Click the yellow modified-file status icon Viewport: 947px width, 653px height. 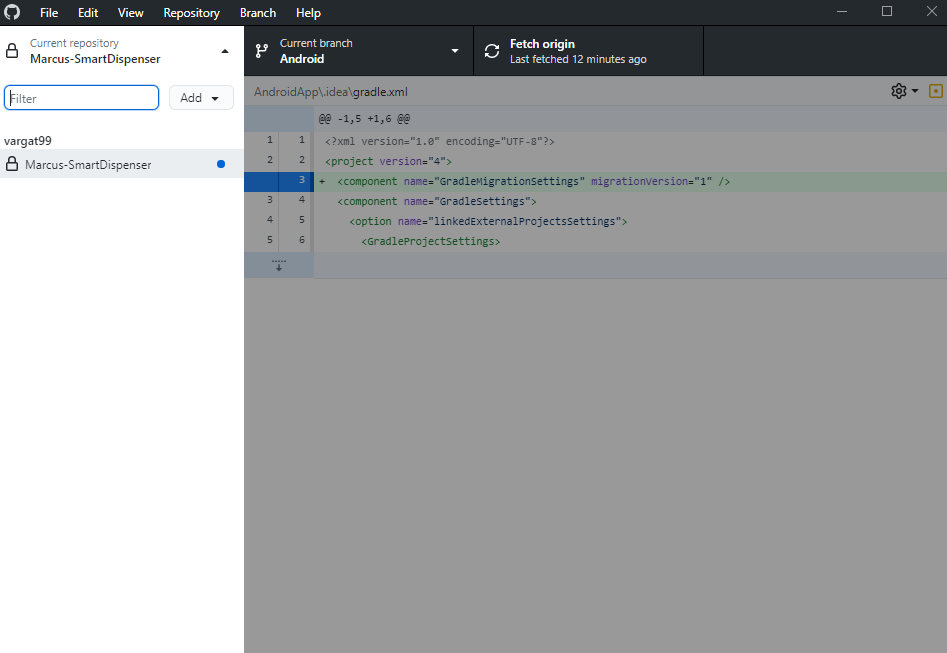pyautogui.click(x=936, y=90)
